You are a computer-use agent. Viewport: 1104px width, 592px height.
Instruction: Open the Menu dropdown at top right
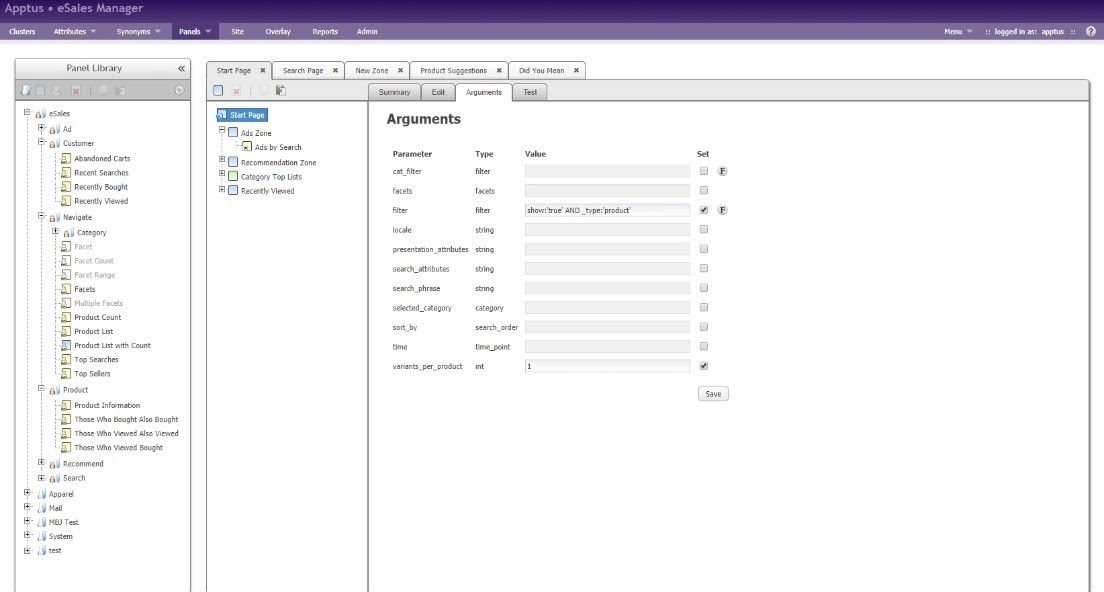coord(958,32)
